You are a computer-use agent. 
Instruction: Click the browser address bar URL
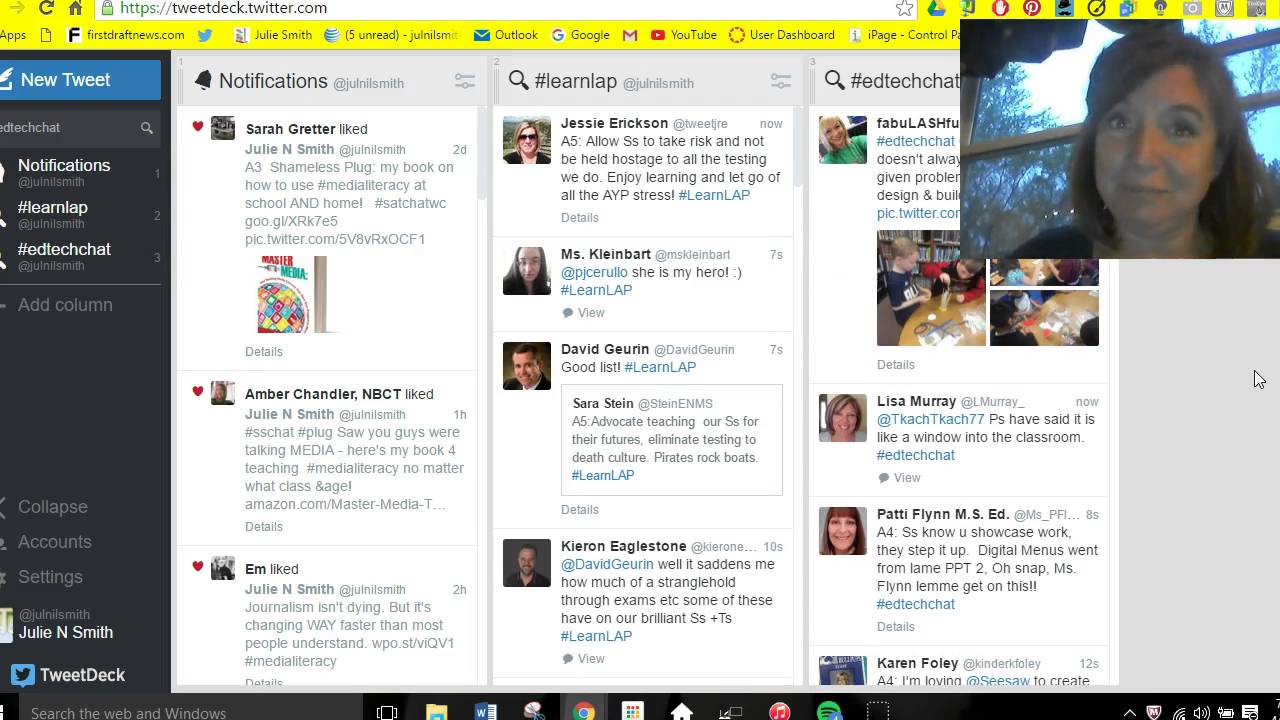click(223, 8)
